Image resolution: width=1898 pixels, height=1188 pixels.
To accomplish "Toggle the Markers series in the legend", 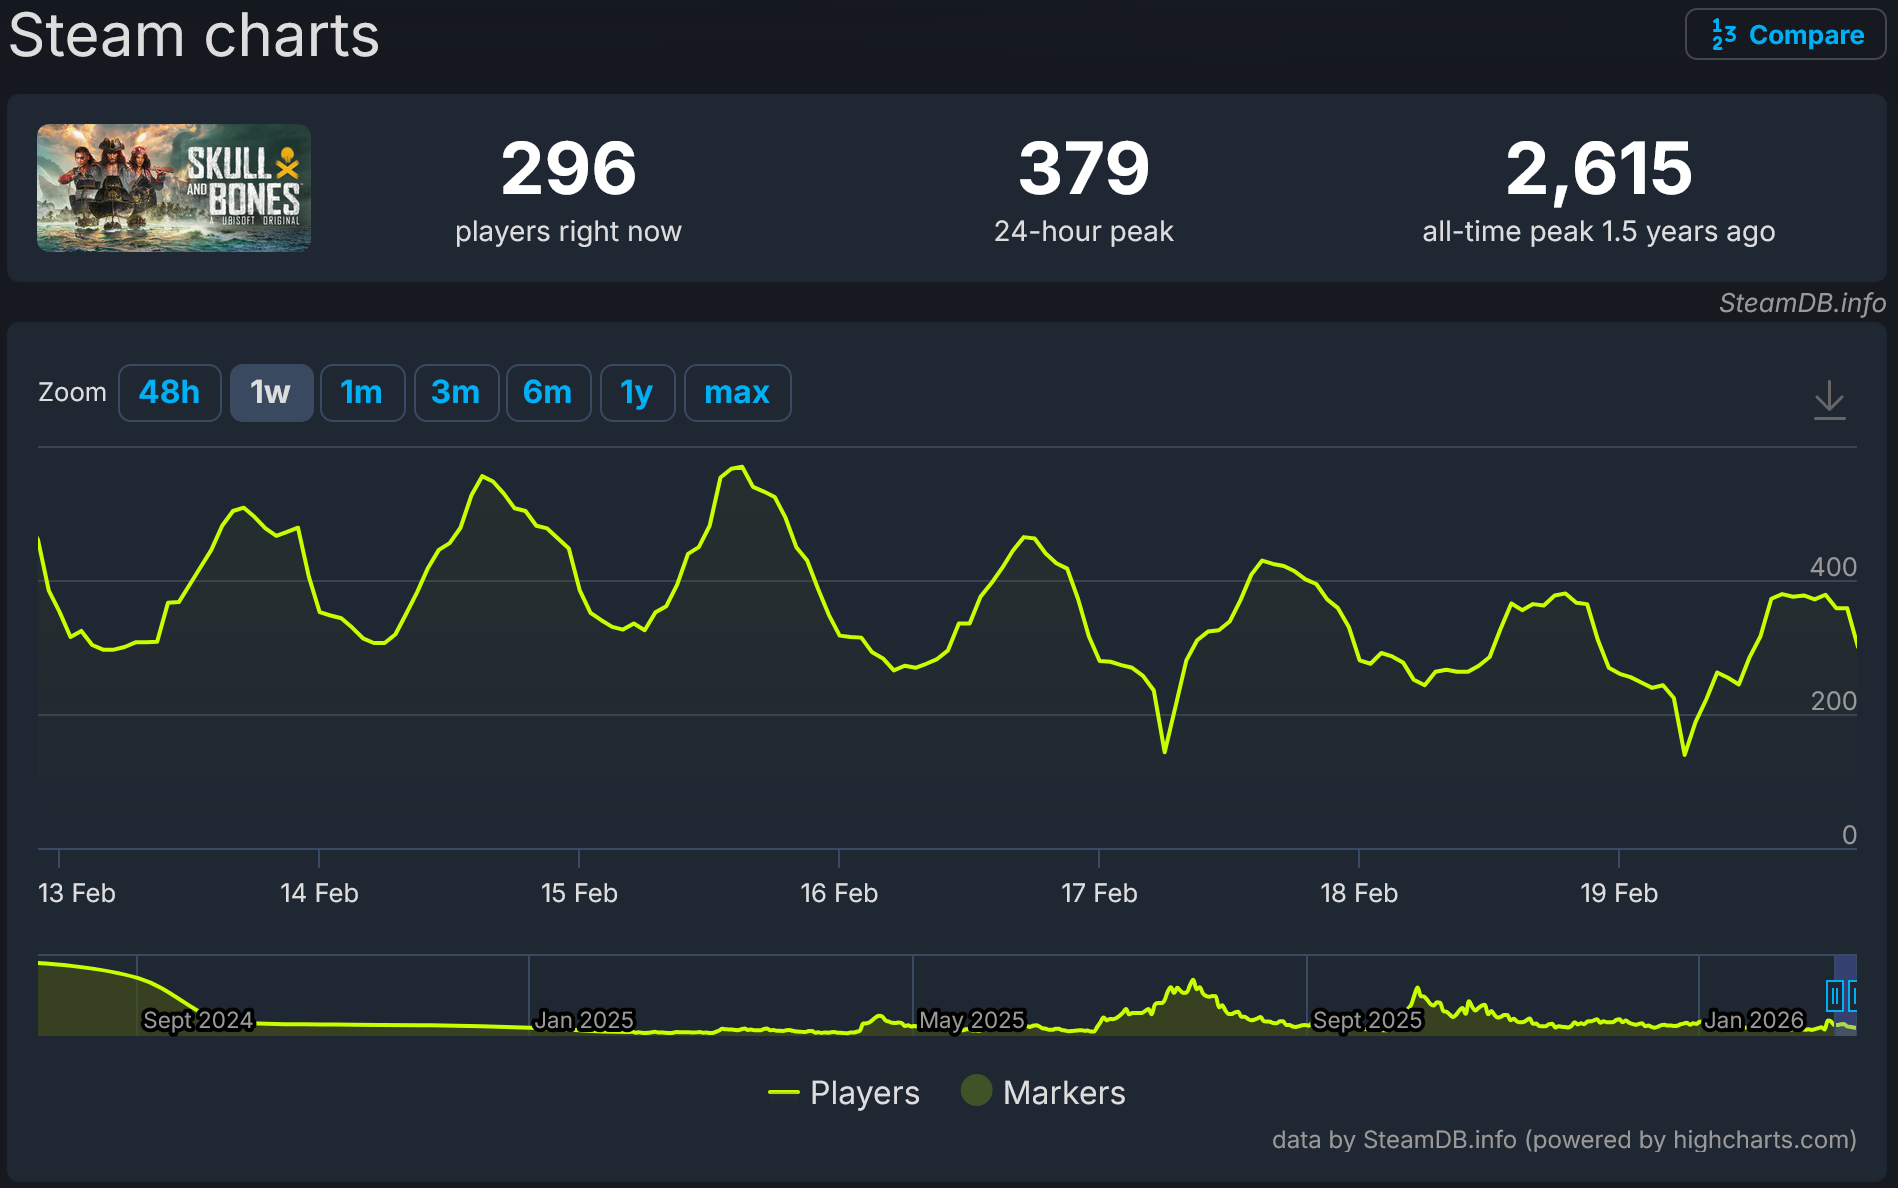I will coord(1063,1093).
